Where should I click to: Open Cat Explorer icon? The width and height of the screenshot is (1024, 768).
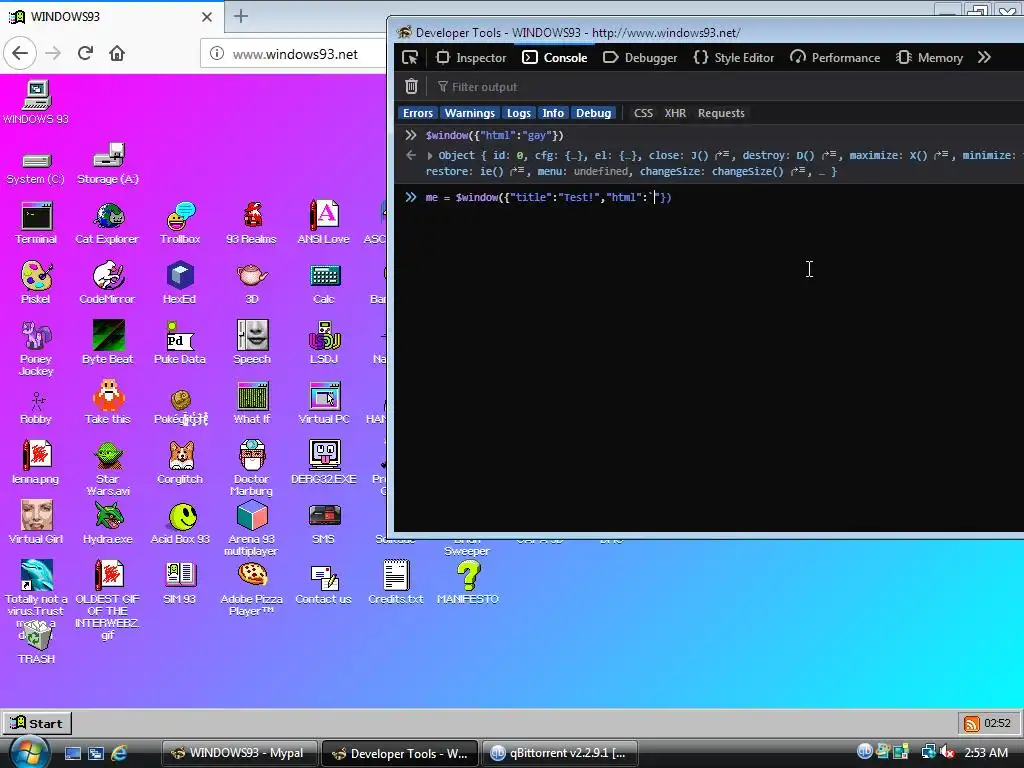tap(107, 223)
